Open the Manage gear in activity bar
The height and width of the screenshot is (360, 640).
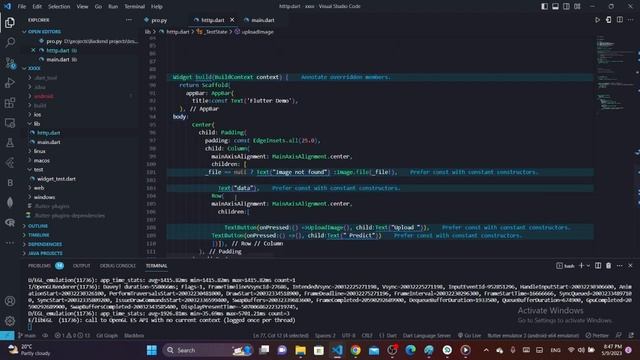click(x=10, y=321)
